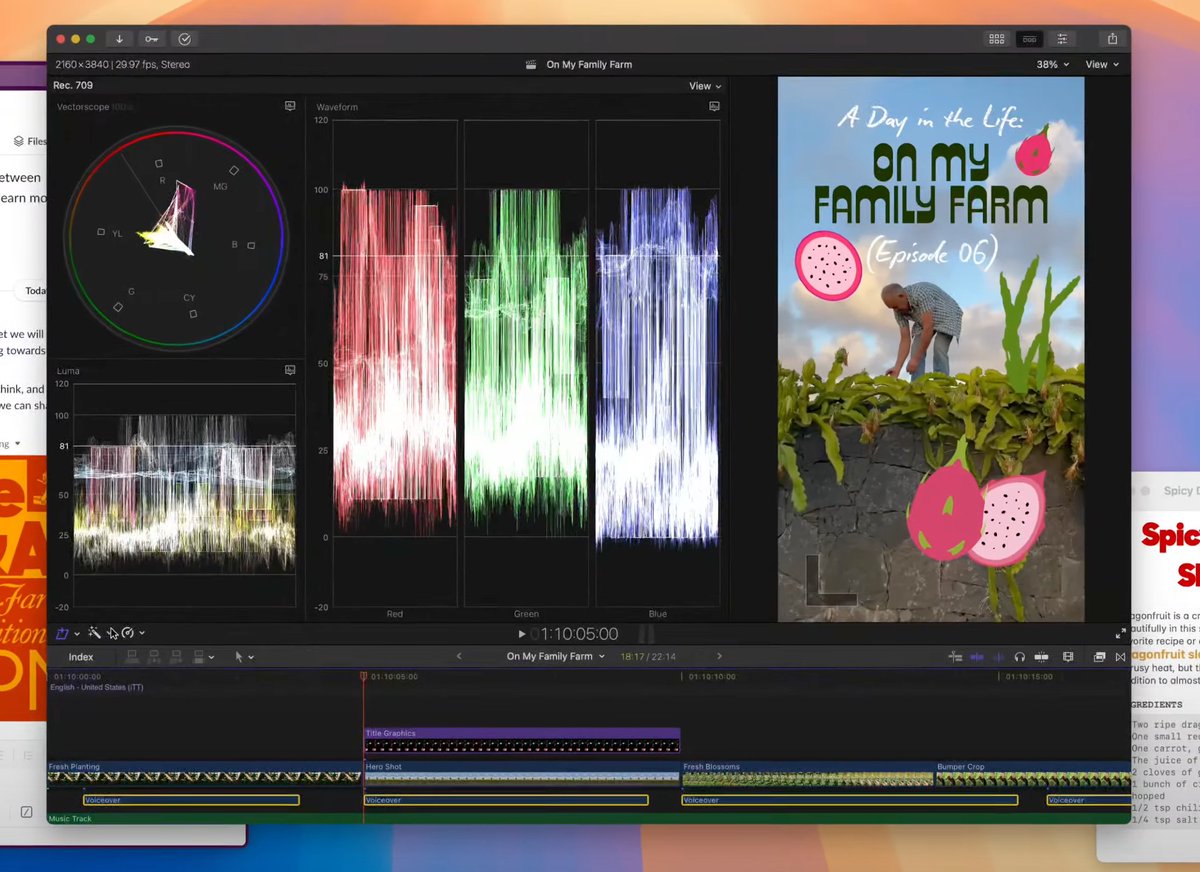Screen dimensions: 1200x872
Task: Open the On My Family Farm timeline dropdown
Action: tap(555, 657)
